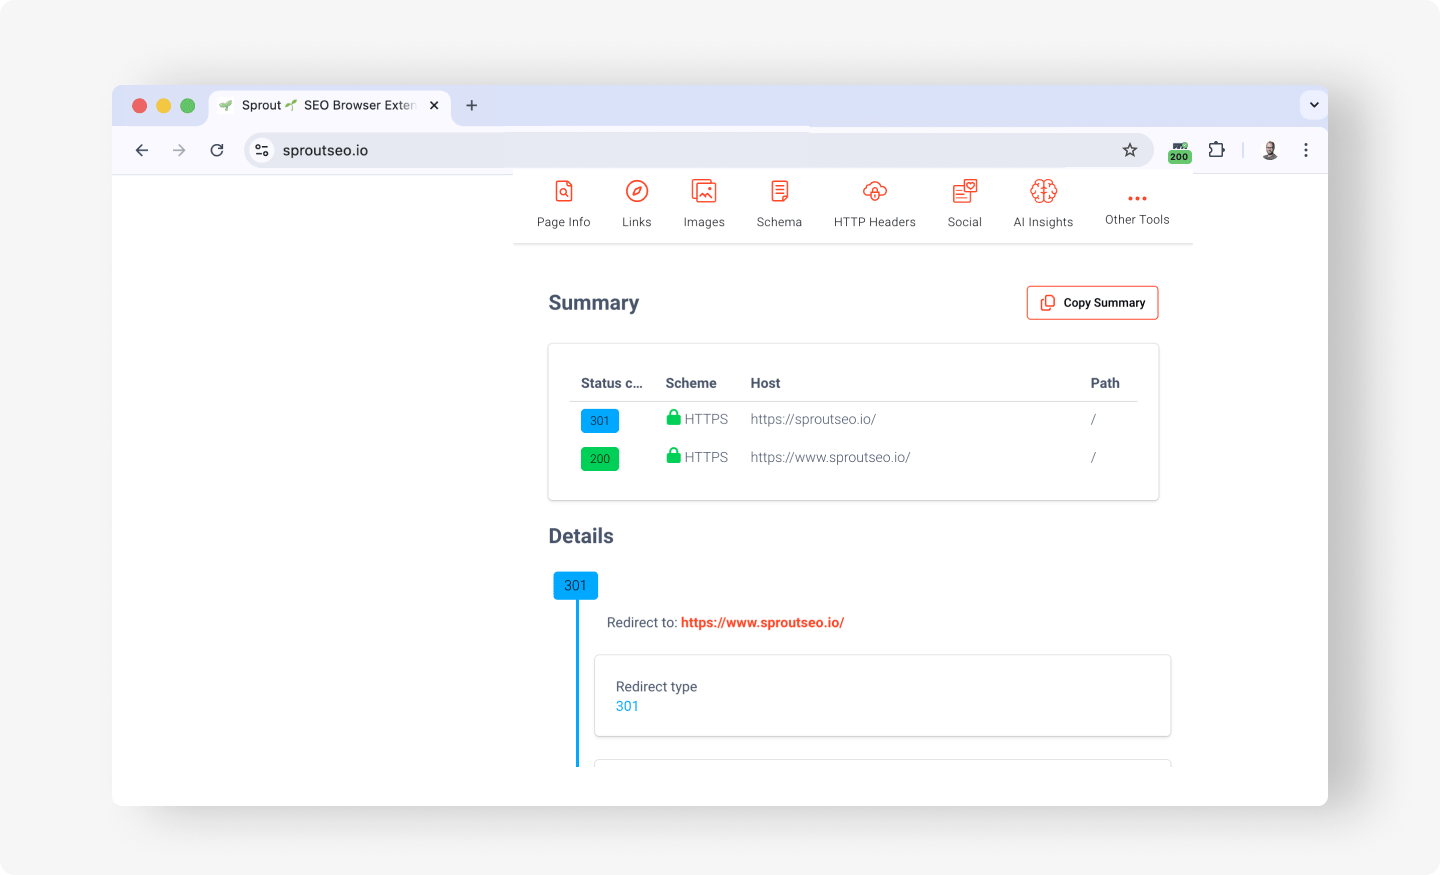Go back in browser history

(142, 150)
